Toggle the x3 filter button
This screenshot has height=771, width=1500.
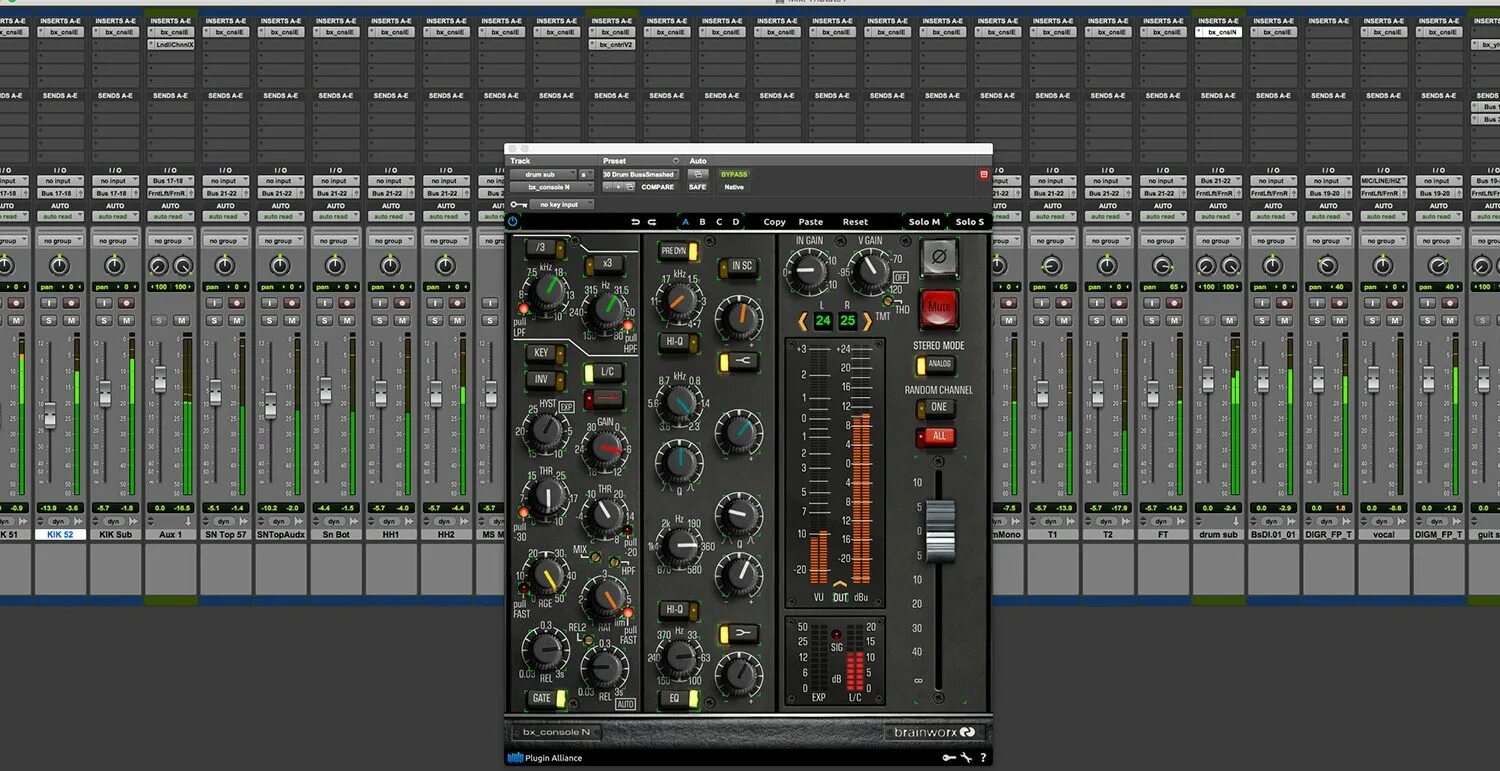tap(604, 263)
